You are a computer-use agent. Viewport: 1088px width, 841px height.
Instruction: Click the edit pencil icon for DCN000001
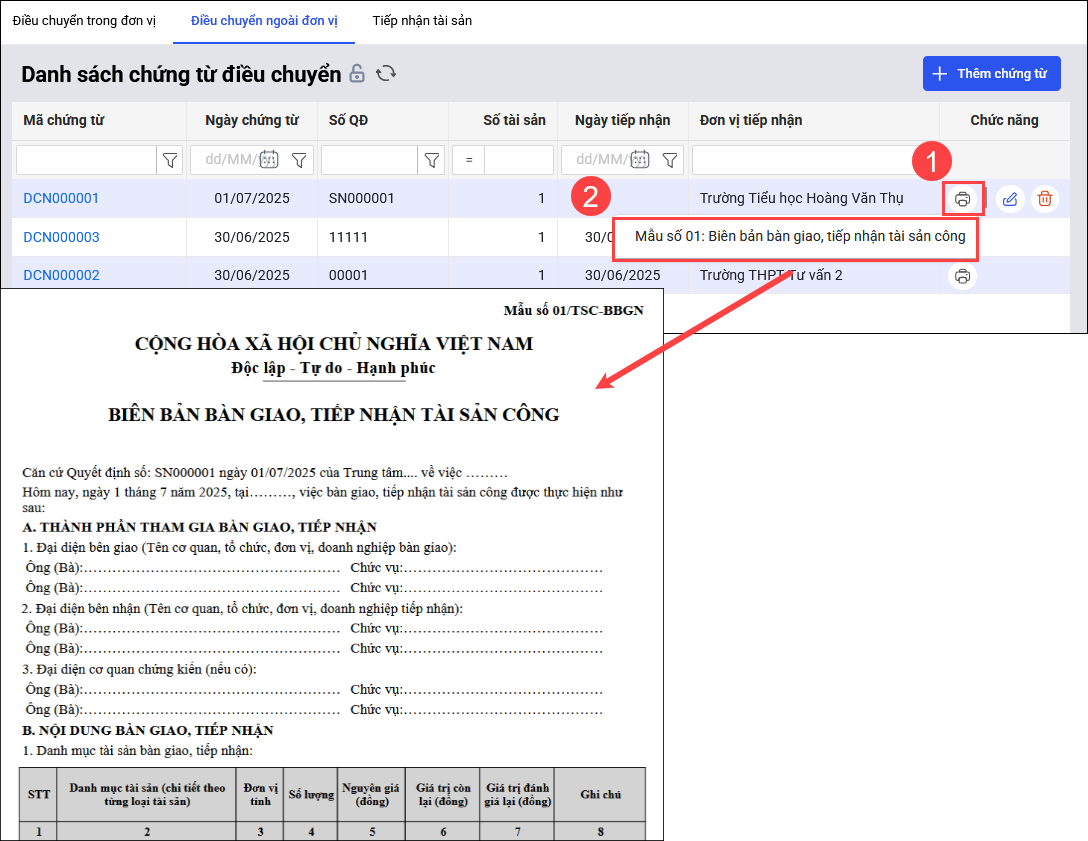(x=1010, y=199)
